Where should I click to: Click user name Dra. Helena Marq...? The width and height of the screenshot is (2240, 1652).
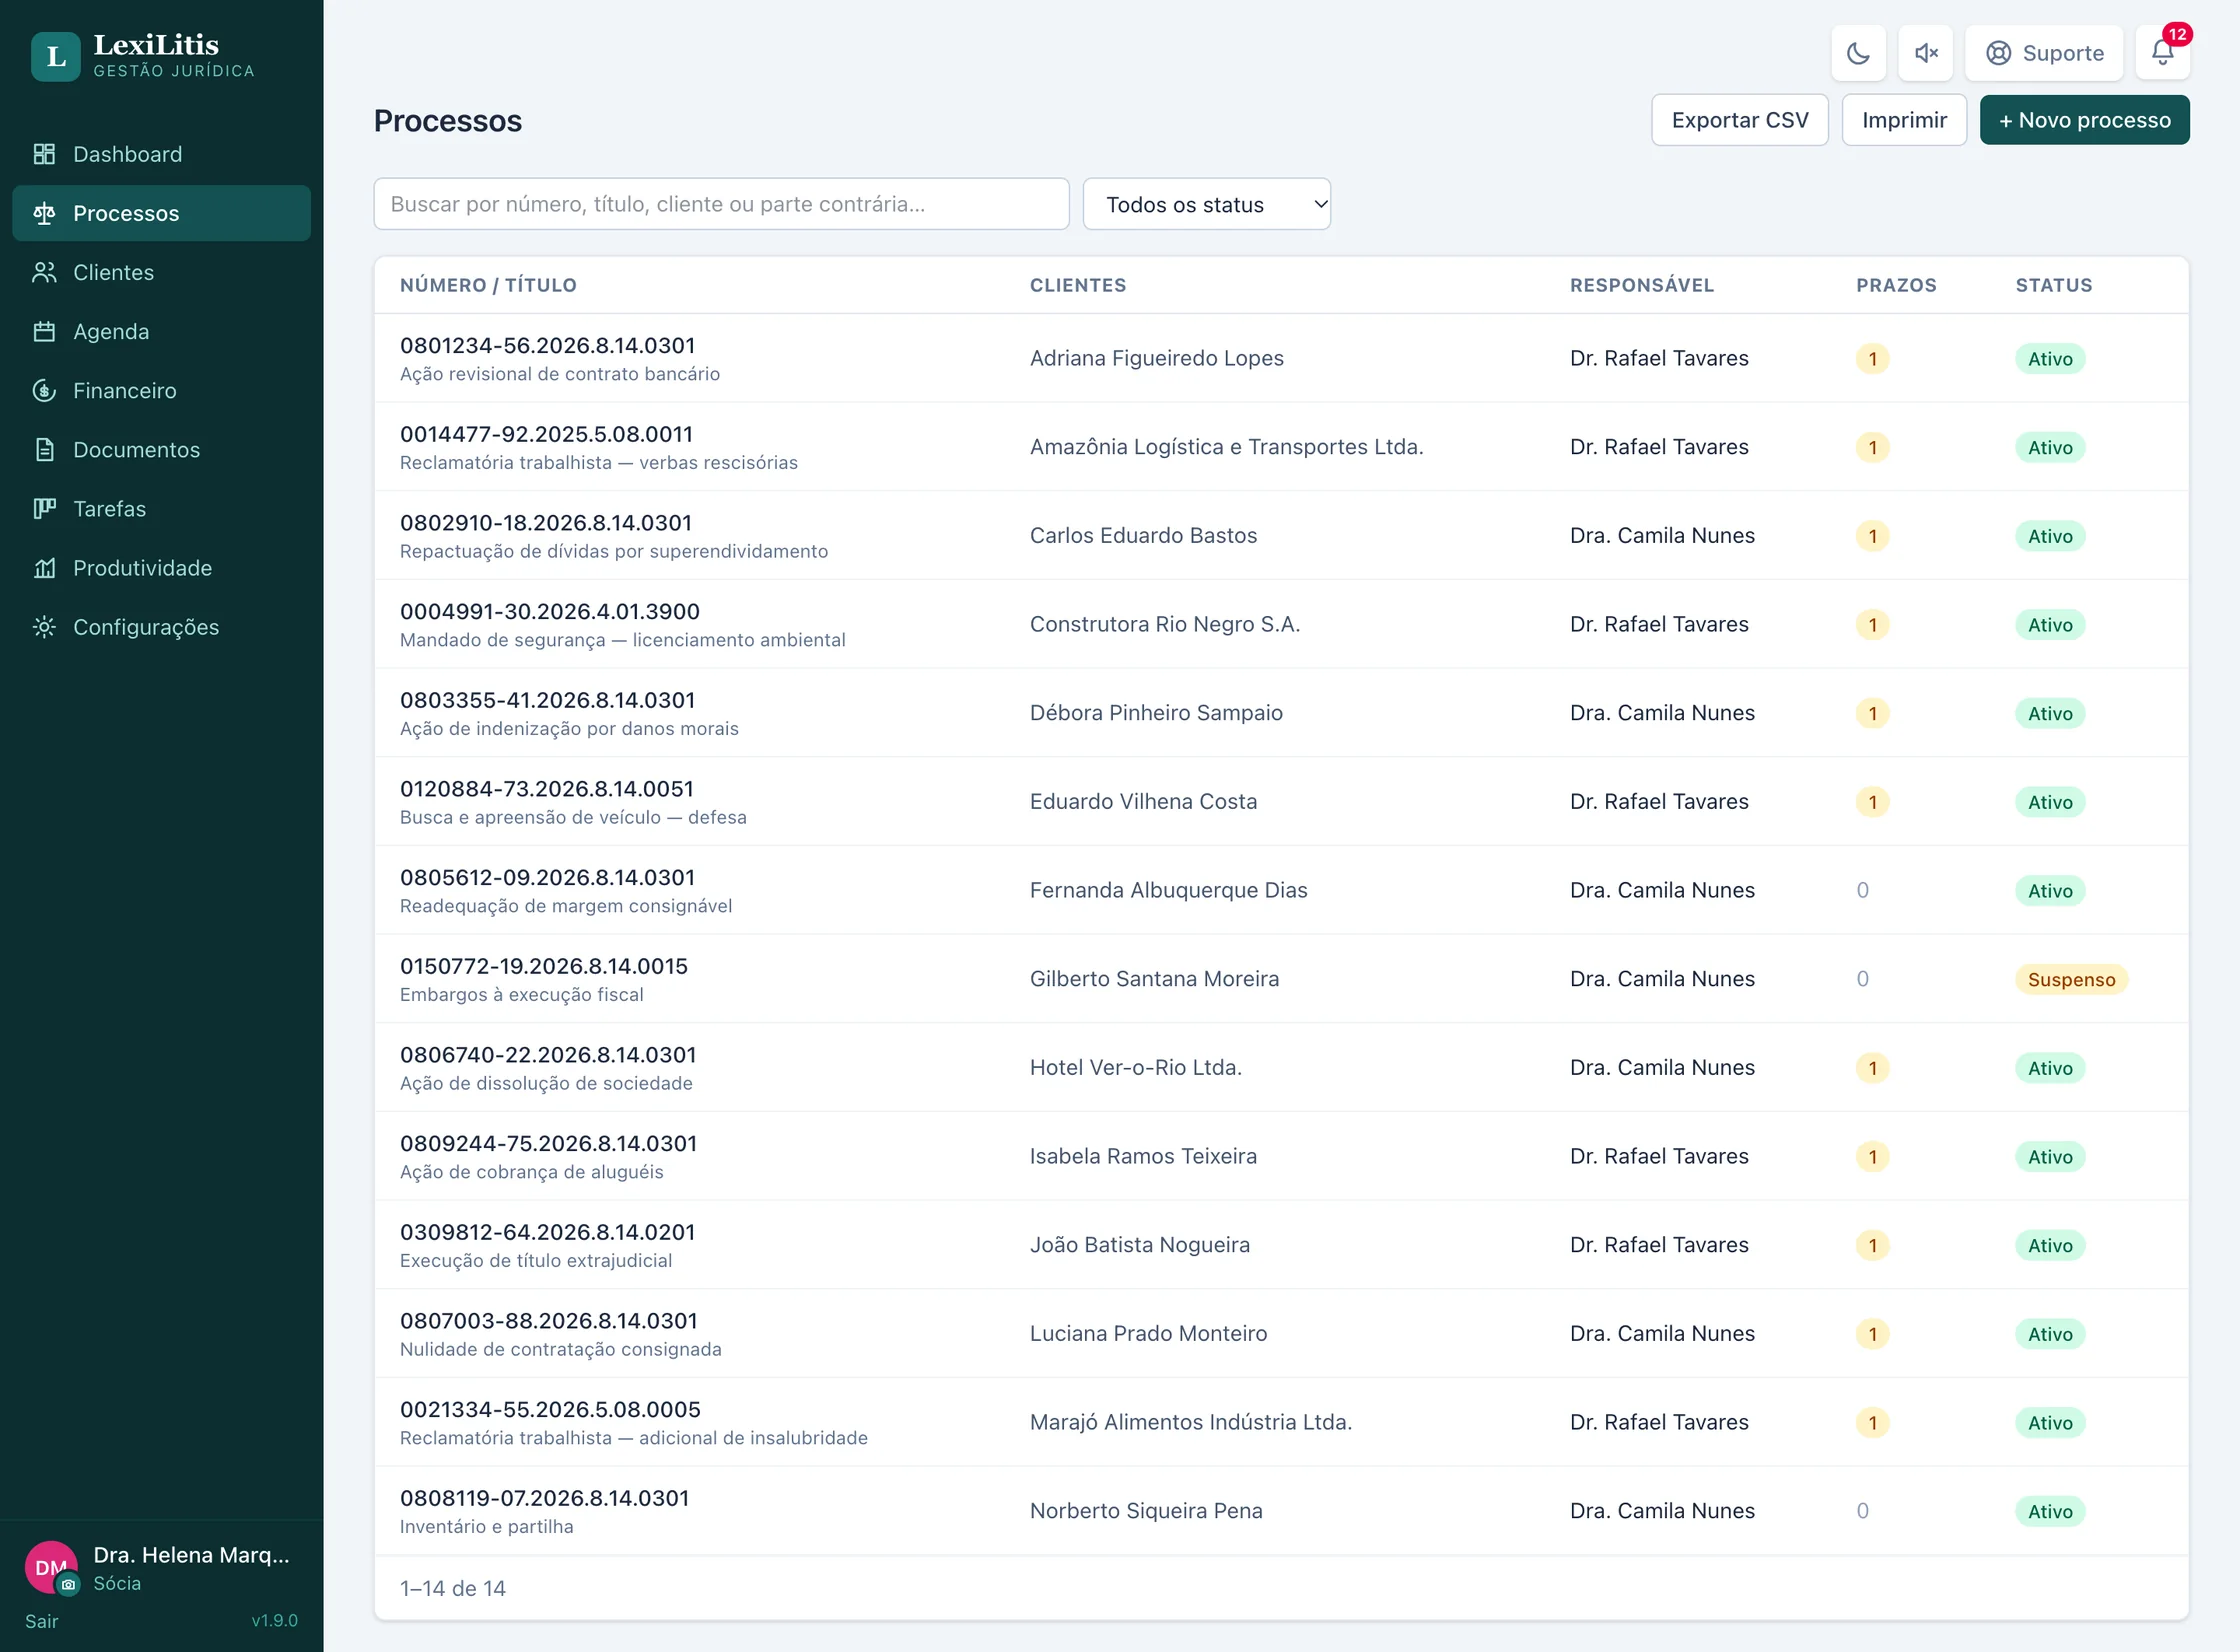[x=191, y=1555]
